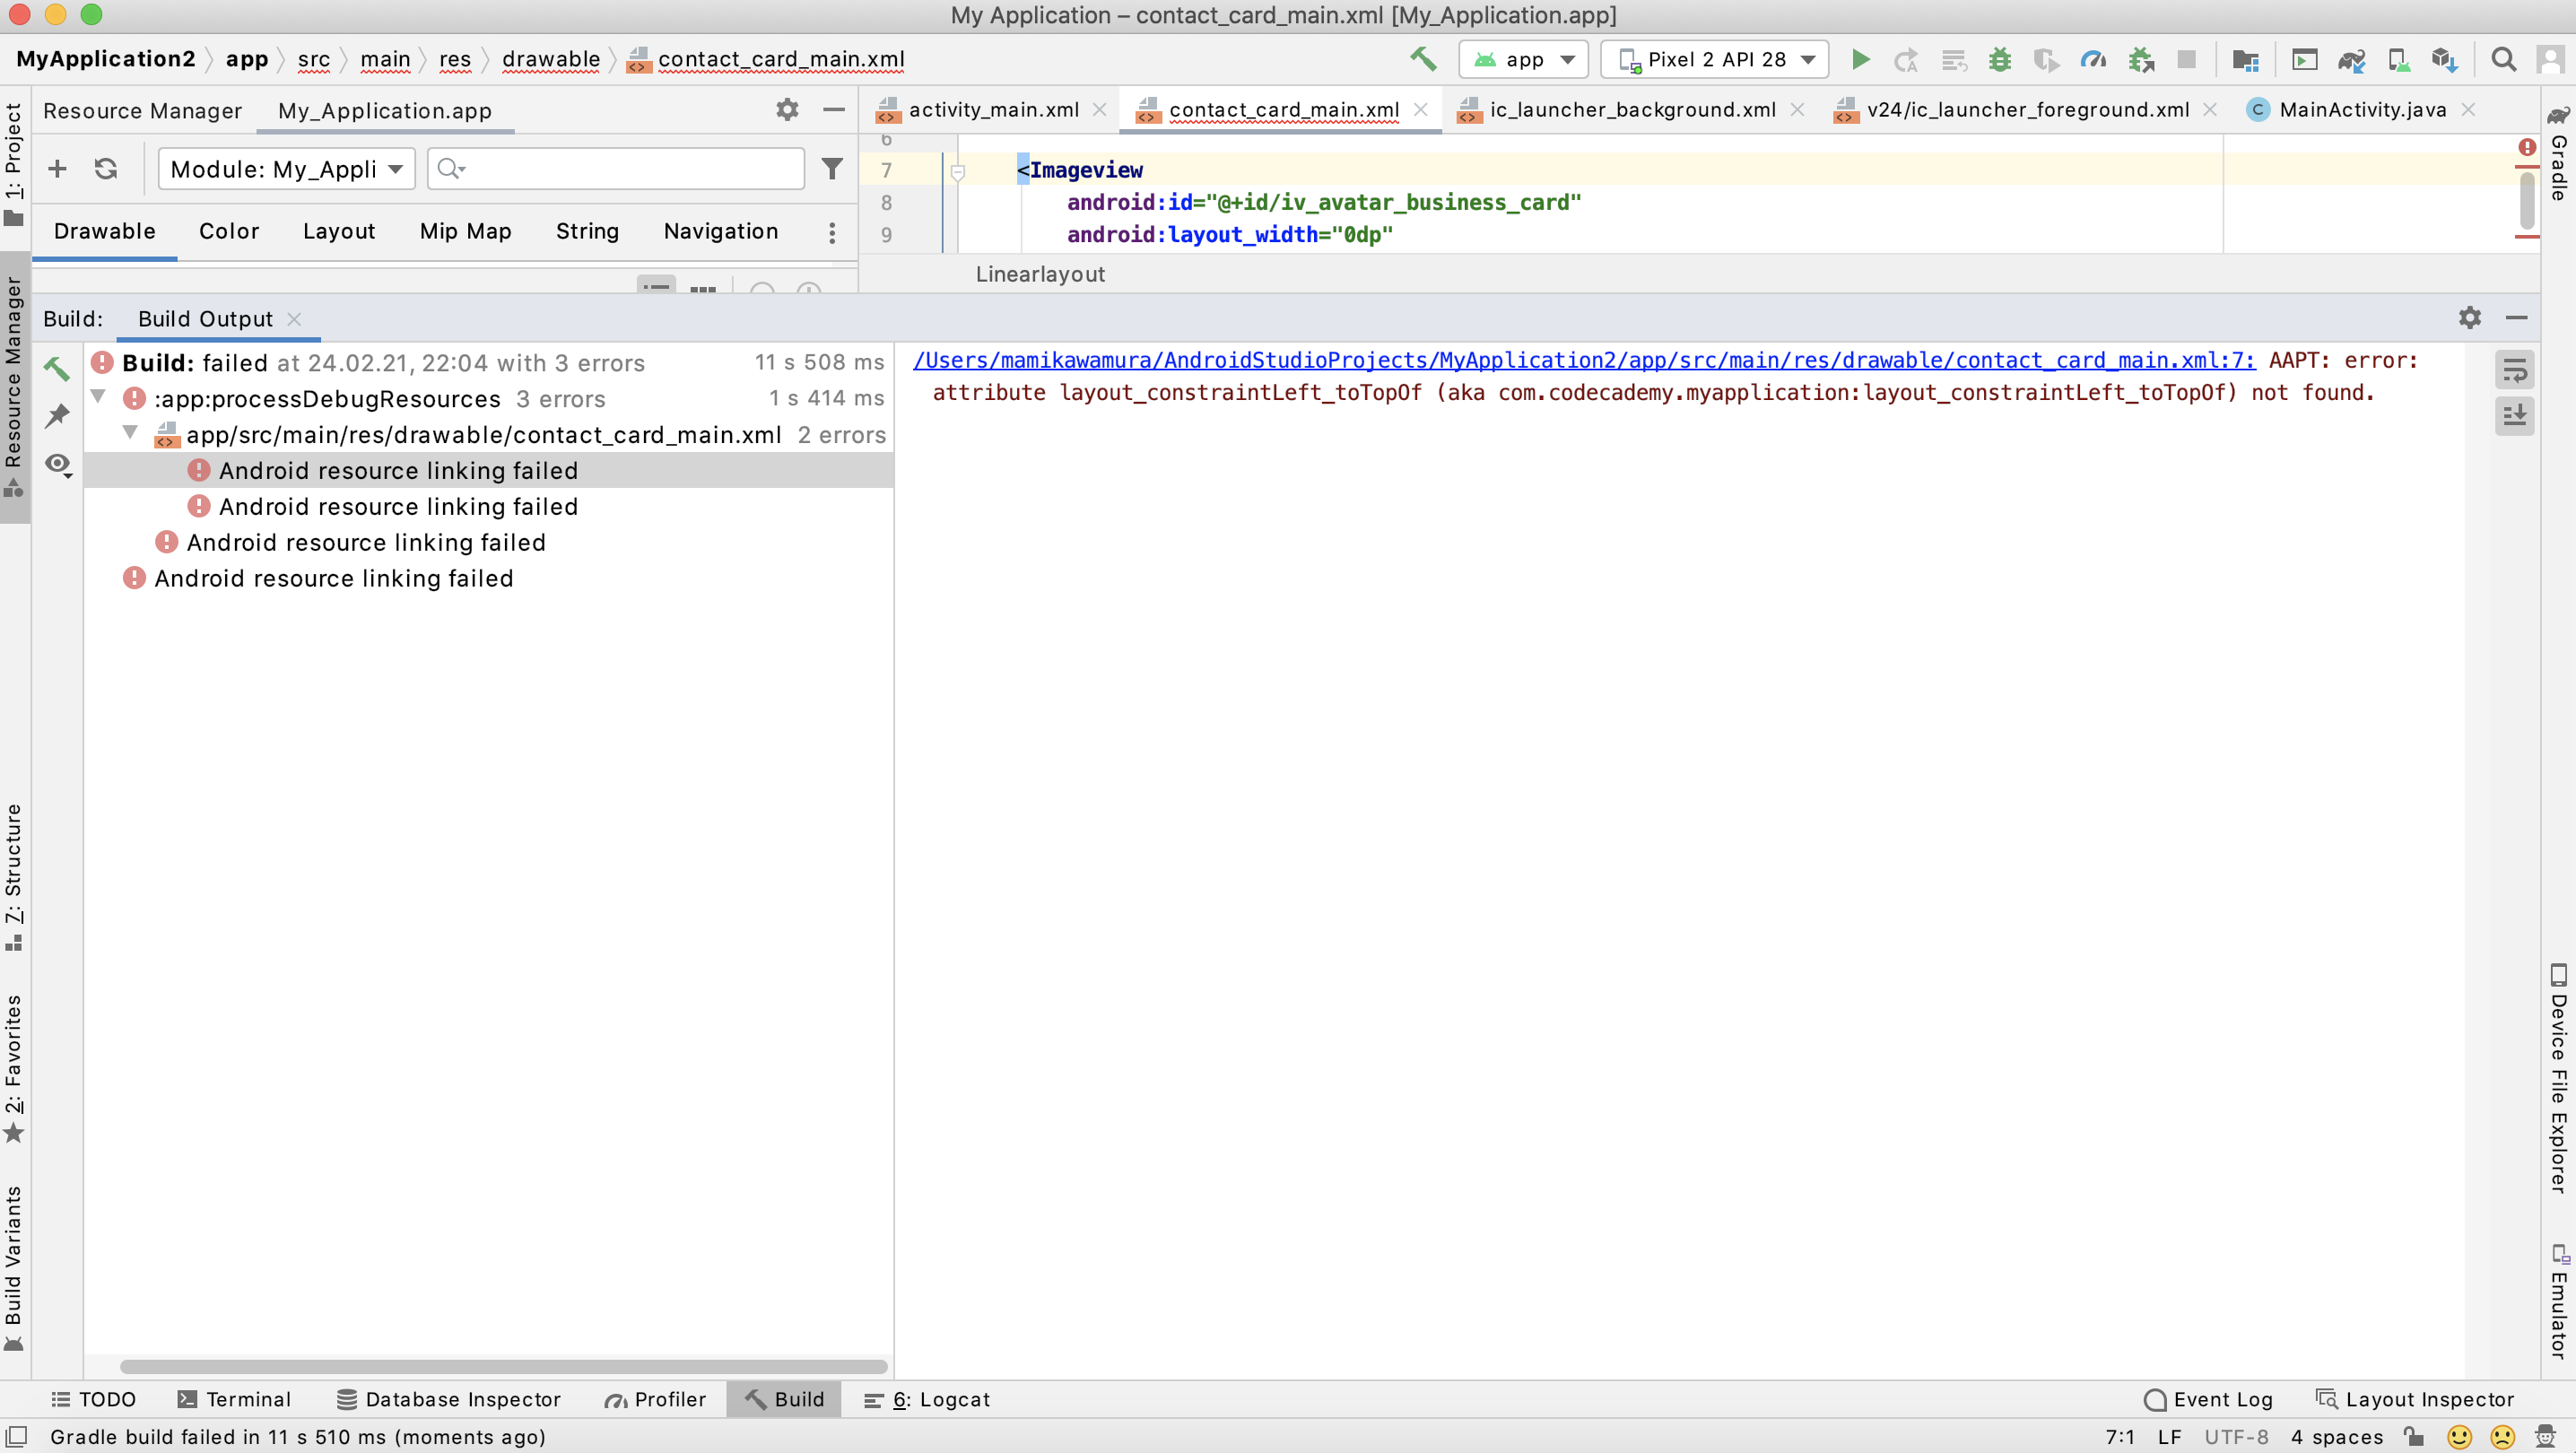Screen dimensions: 2576x1453
Task: Click the refresh icon in Resource Manager
Action: (x=106, y=169)
